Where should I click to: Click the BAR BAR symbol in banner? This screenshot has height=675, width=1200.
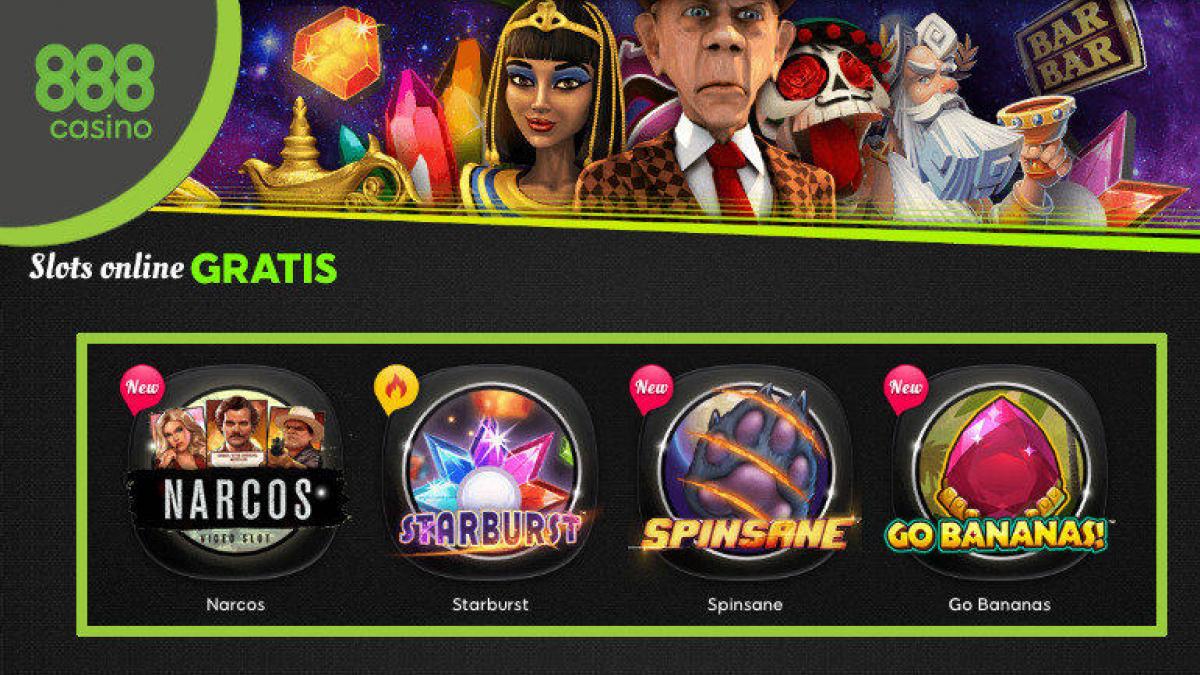pyautogui.click(x=1078, y=48)
